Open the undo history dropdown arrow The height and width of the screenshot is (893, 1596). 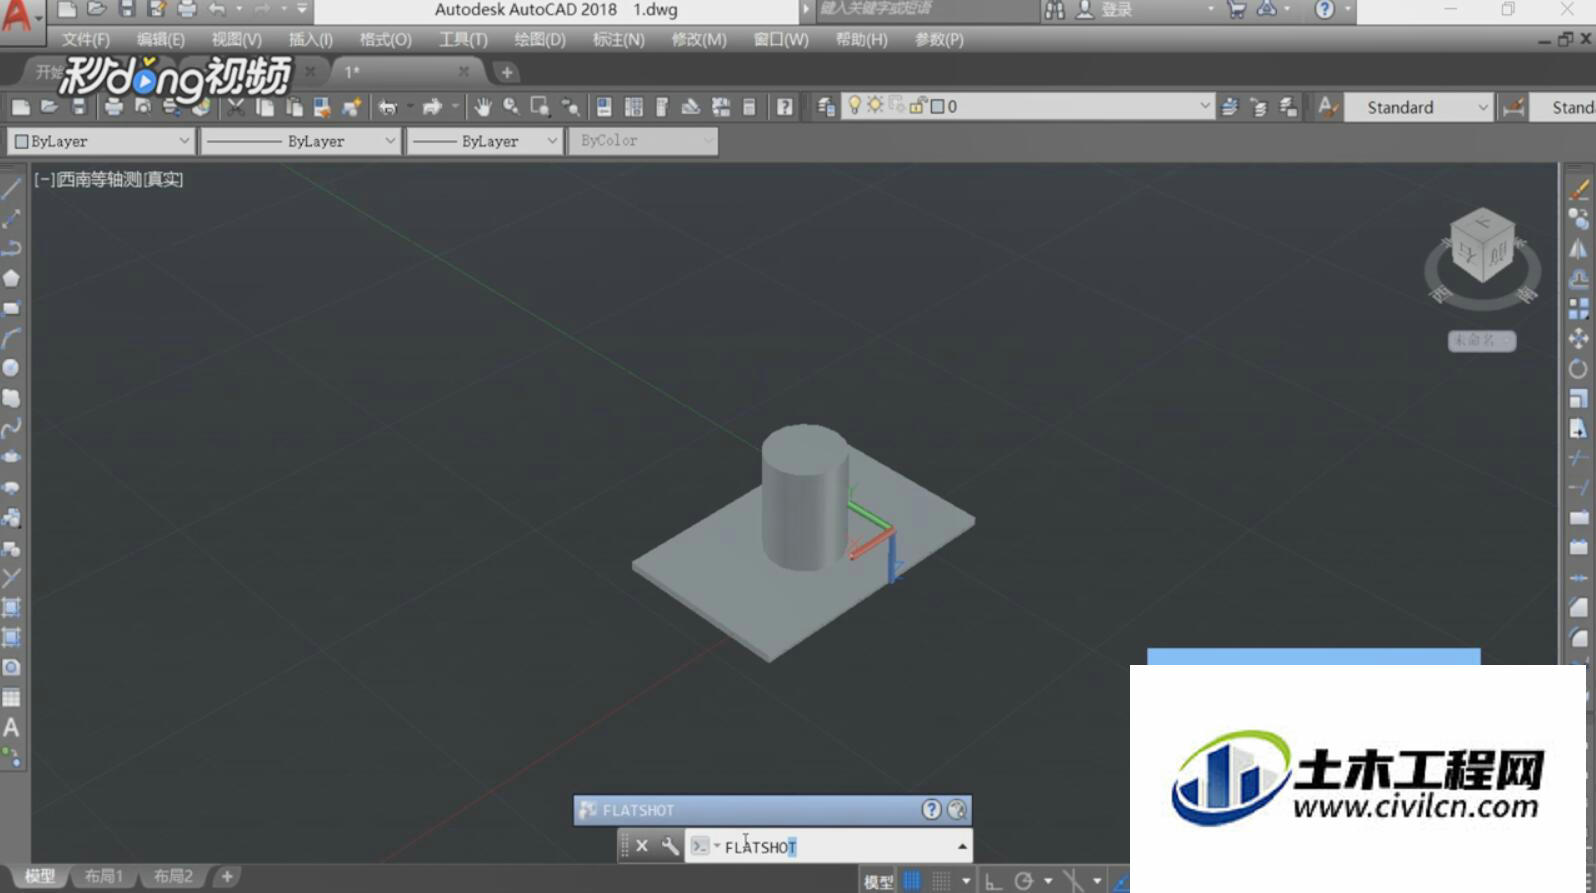pos(239,9)
